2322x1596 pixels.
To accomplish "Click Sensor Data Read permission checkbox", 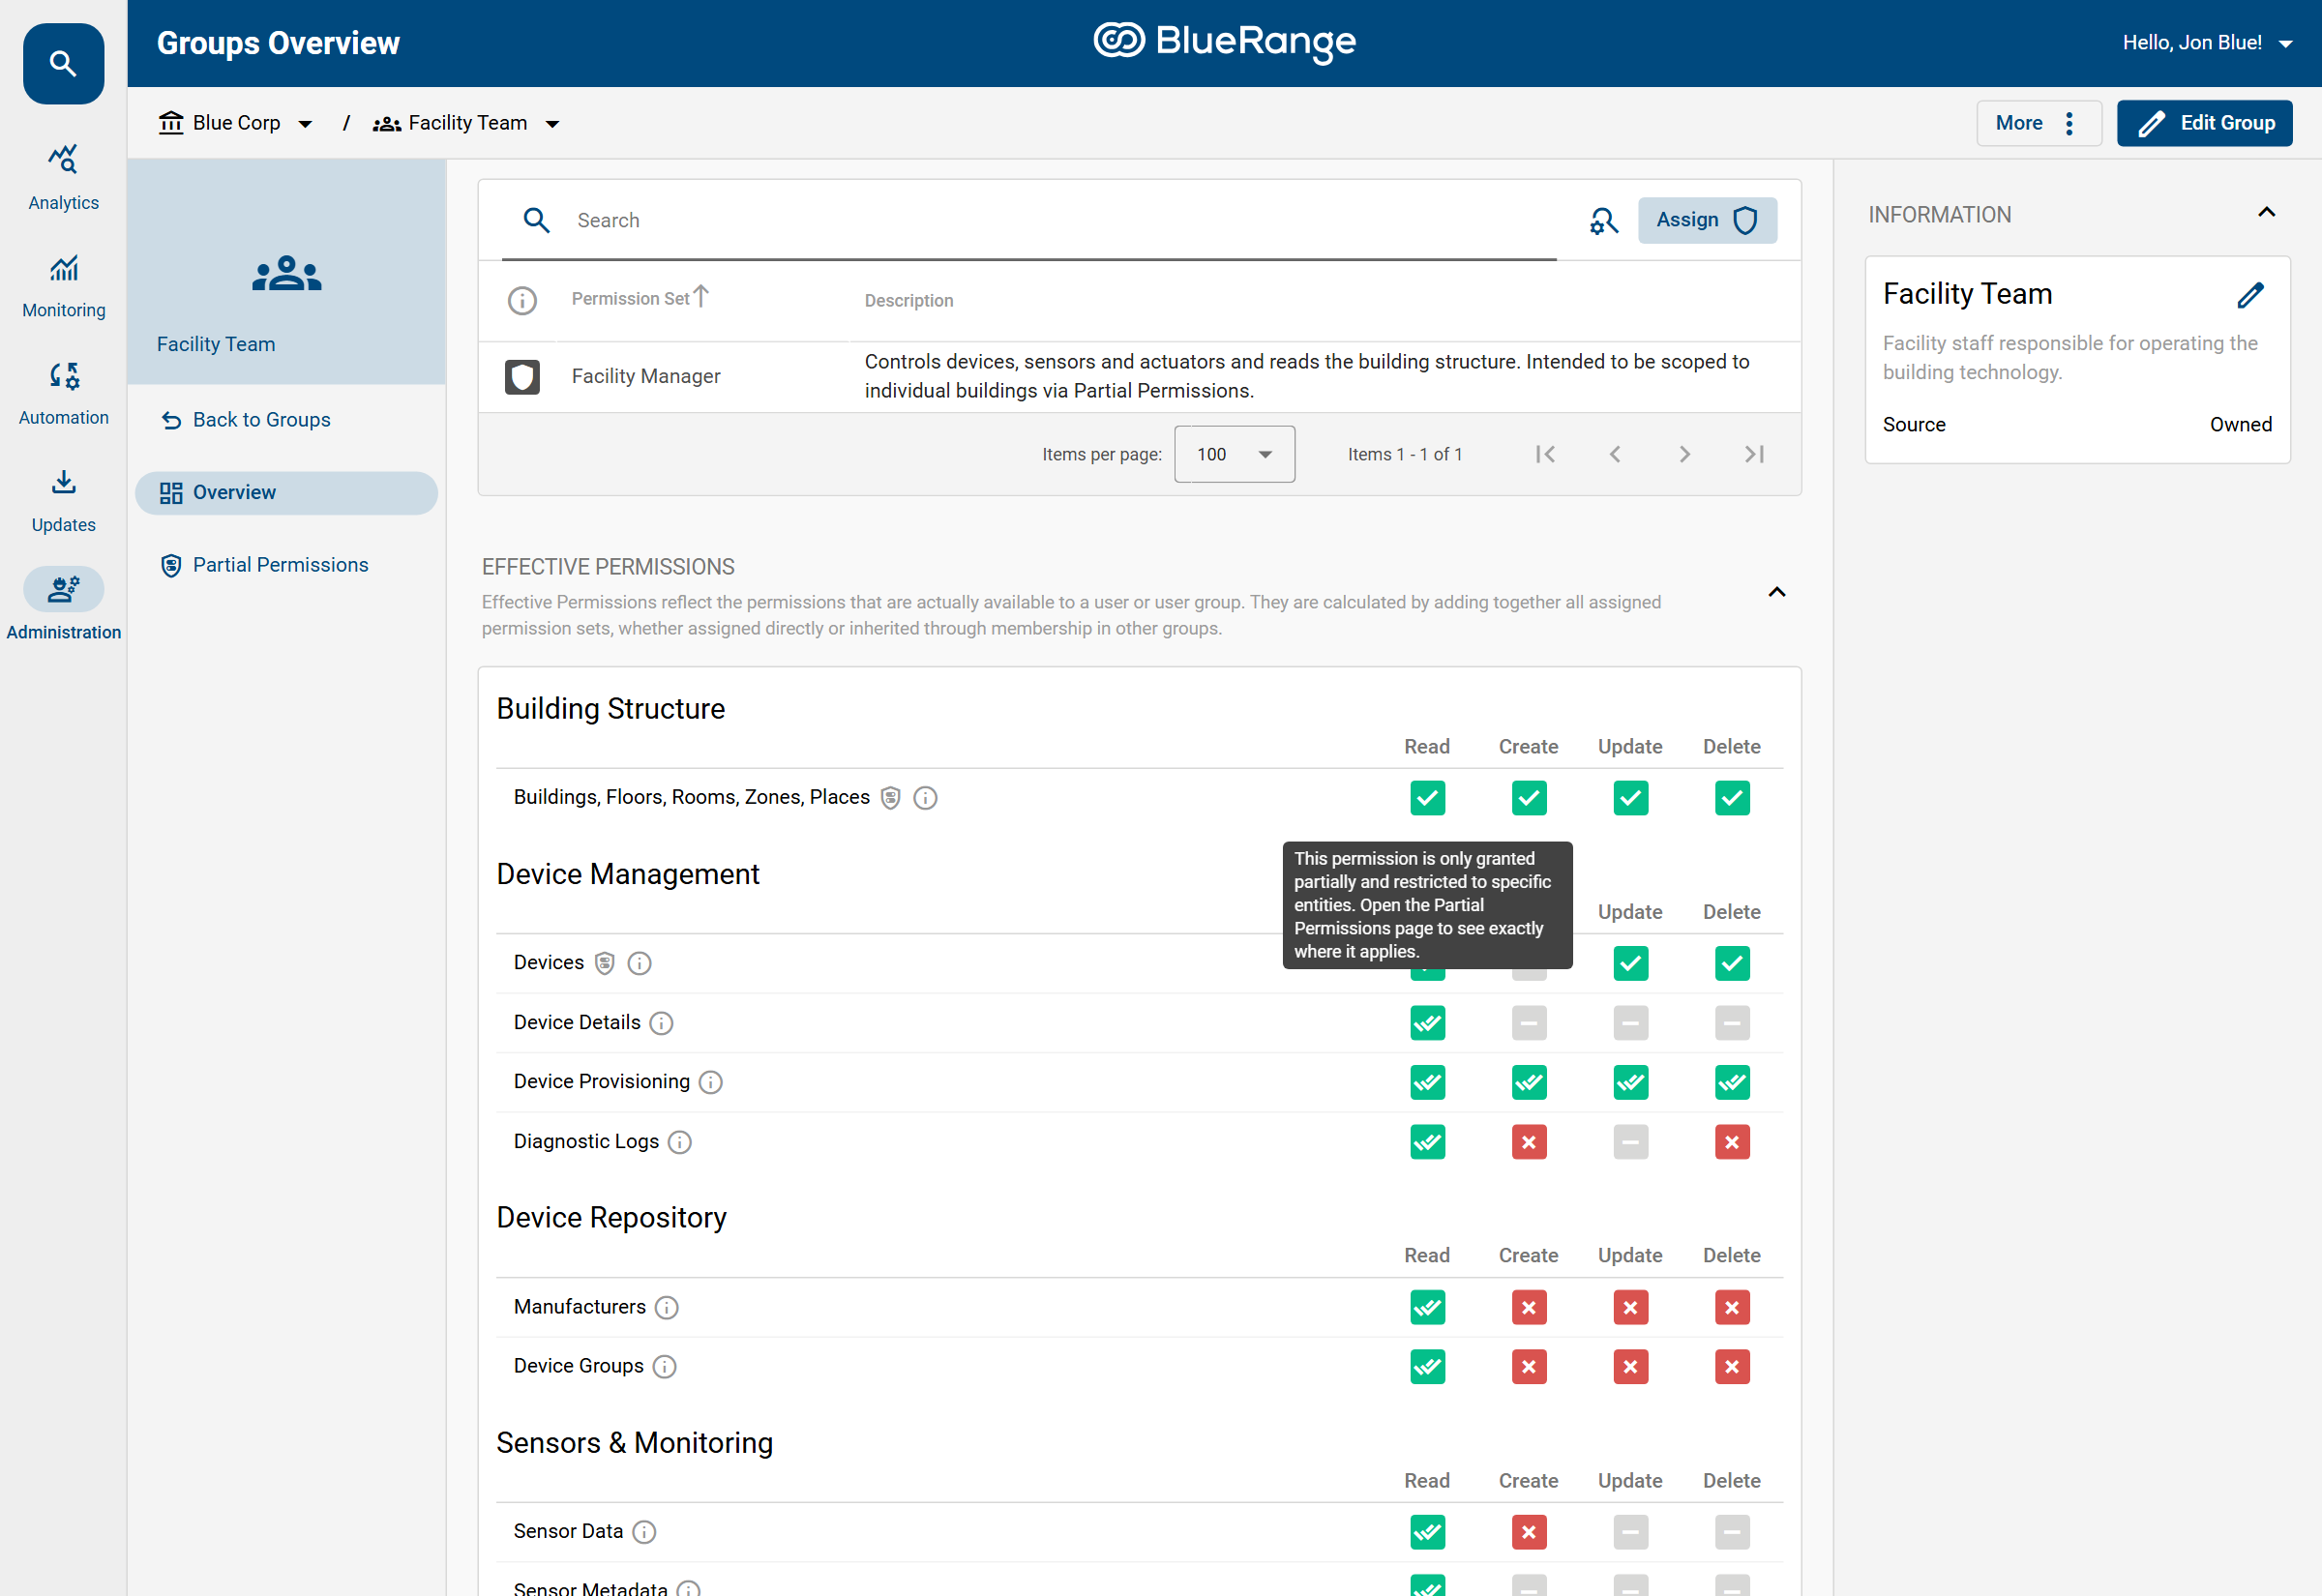I will pyautogui.click(x=1427, y=1532).
